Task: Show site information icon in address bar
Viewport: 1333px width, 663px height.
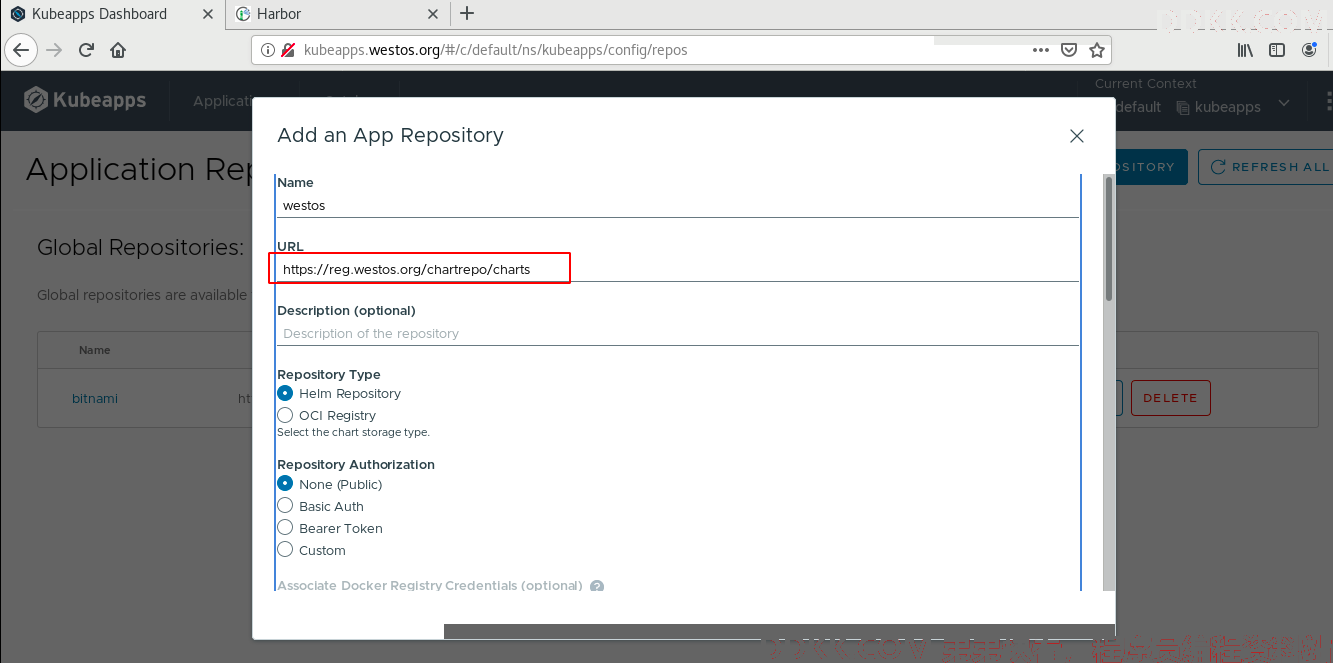Action: tap(268, 50)
